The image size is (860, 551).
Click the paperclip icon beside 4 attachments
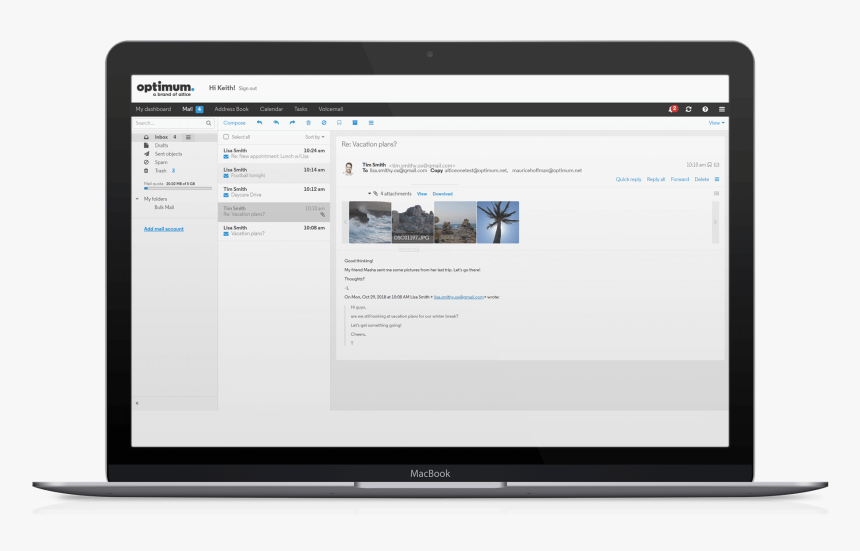(376, 194)
